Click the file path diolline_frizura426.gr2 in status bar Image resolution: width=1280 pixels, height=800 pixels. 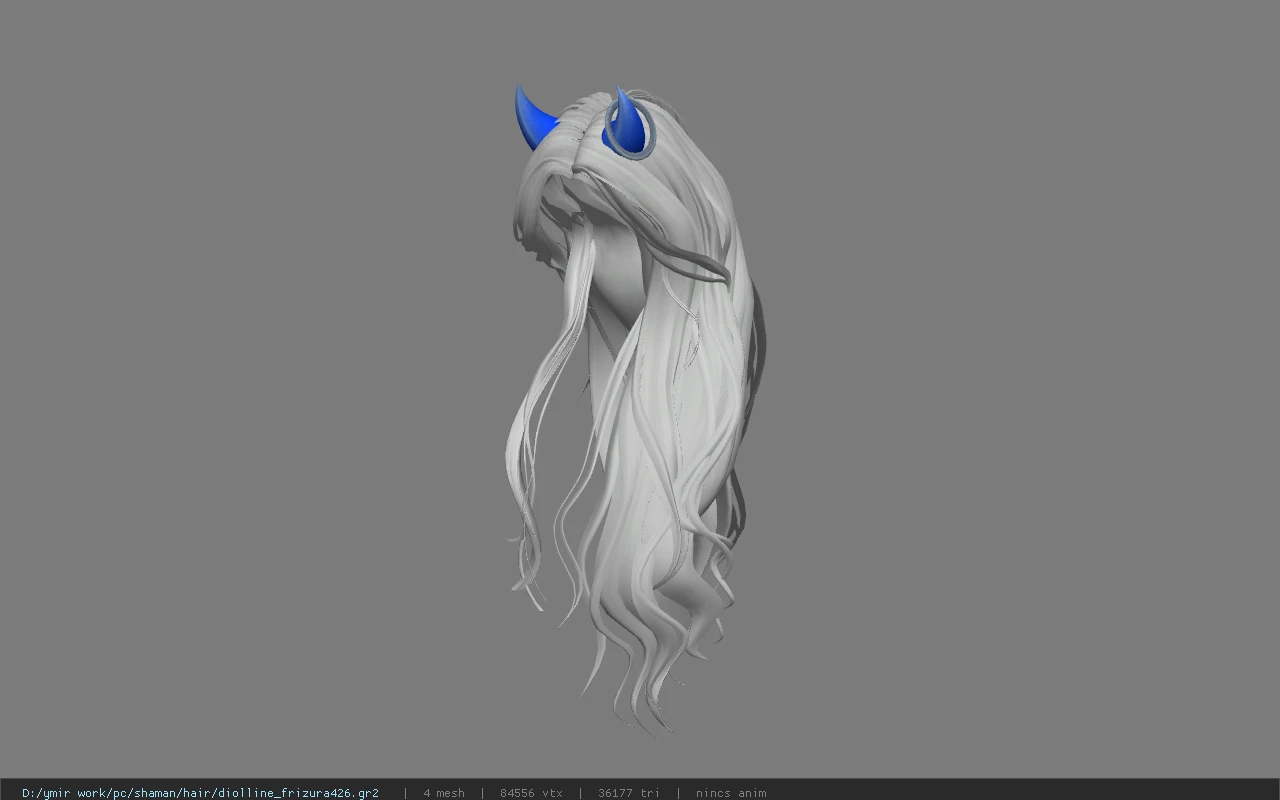pos(200,793)
